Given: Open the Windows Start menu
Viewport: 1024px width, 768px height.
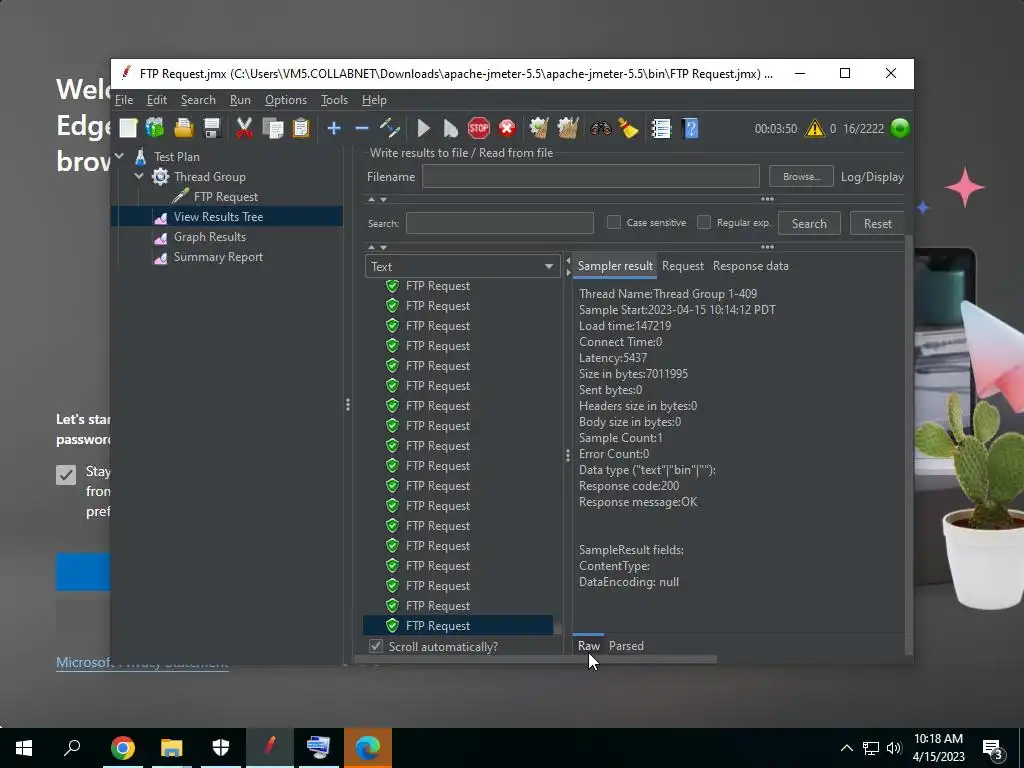Looking at the screenshot, I should pyautogui.click(x=24, y=747).
